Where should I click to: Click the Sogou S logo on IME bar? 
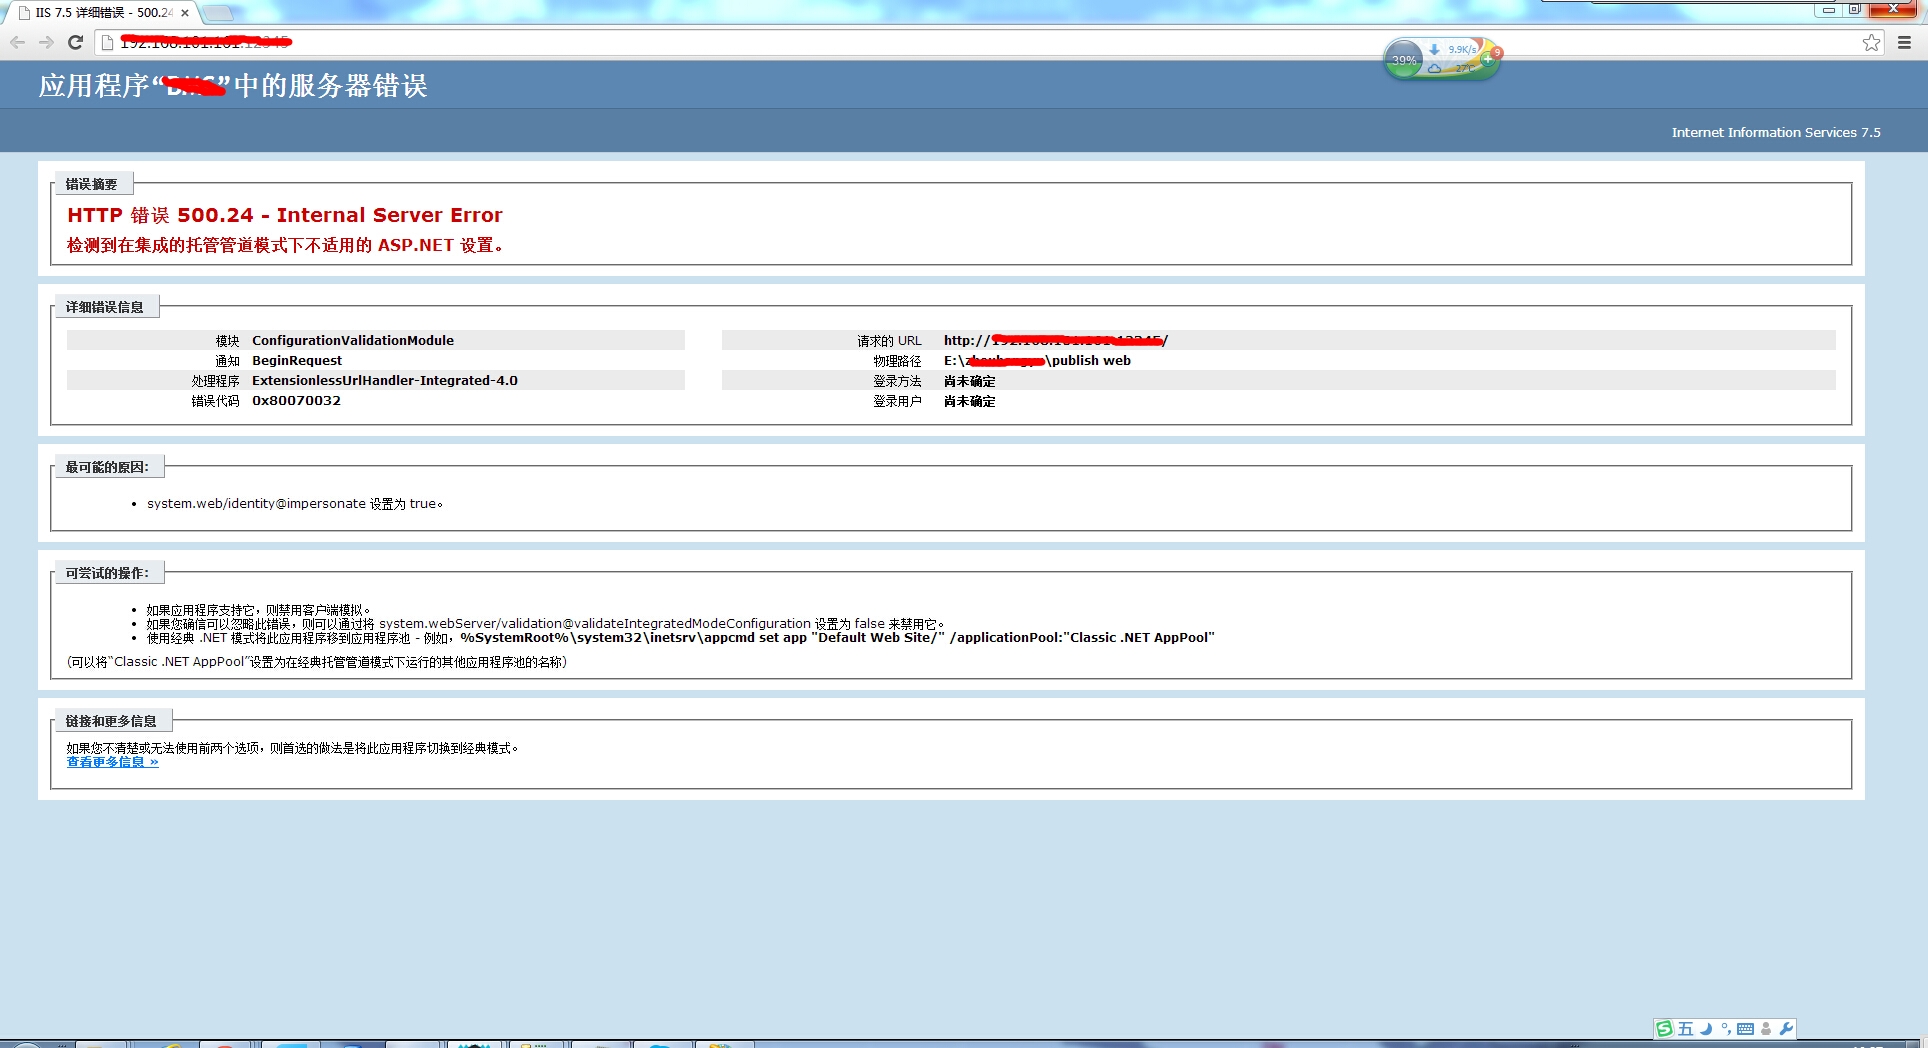coord(1665,1029)
